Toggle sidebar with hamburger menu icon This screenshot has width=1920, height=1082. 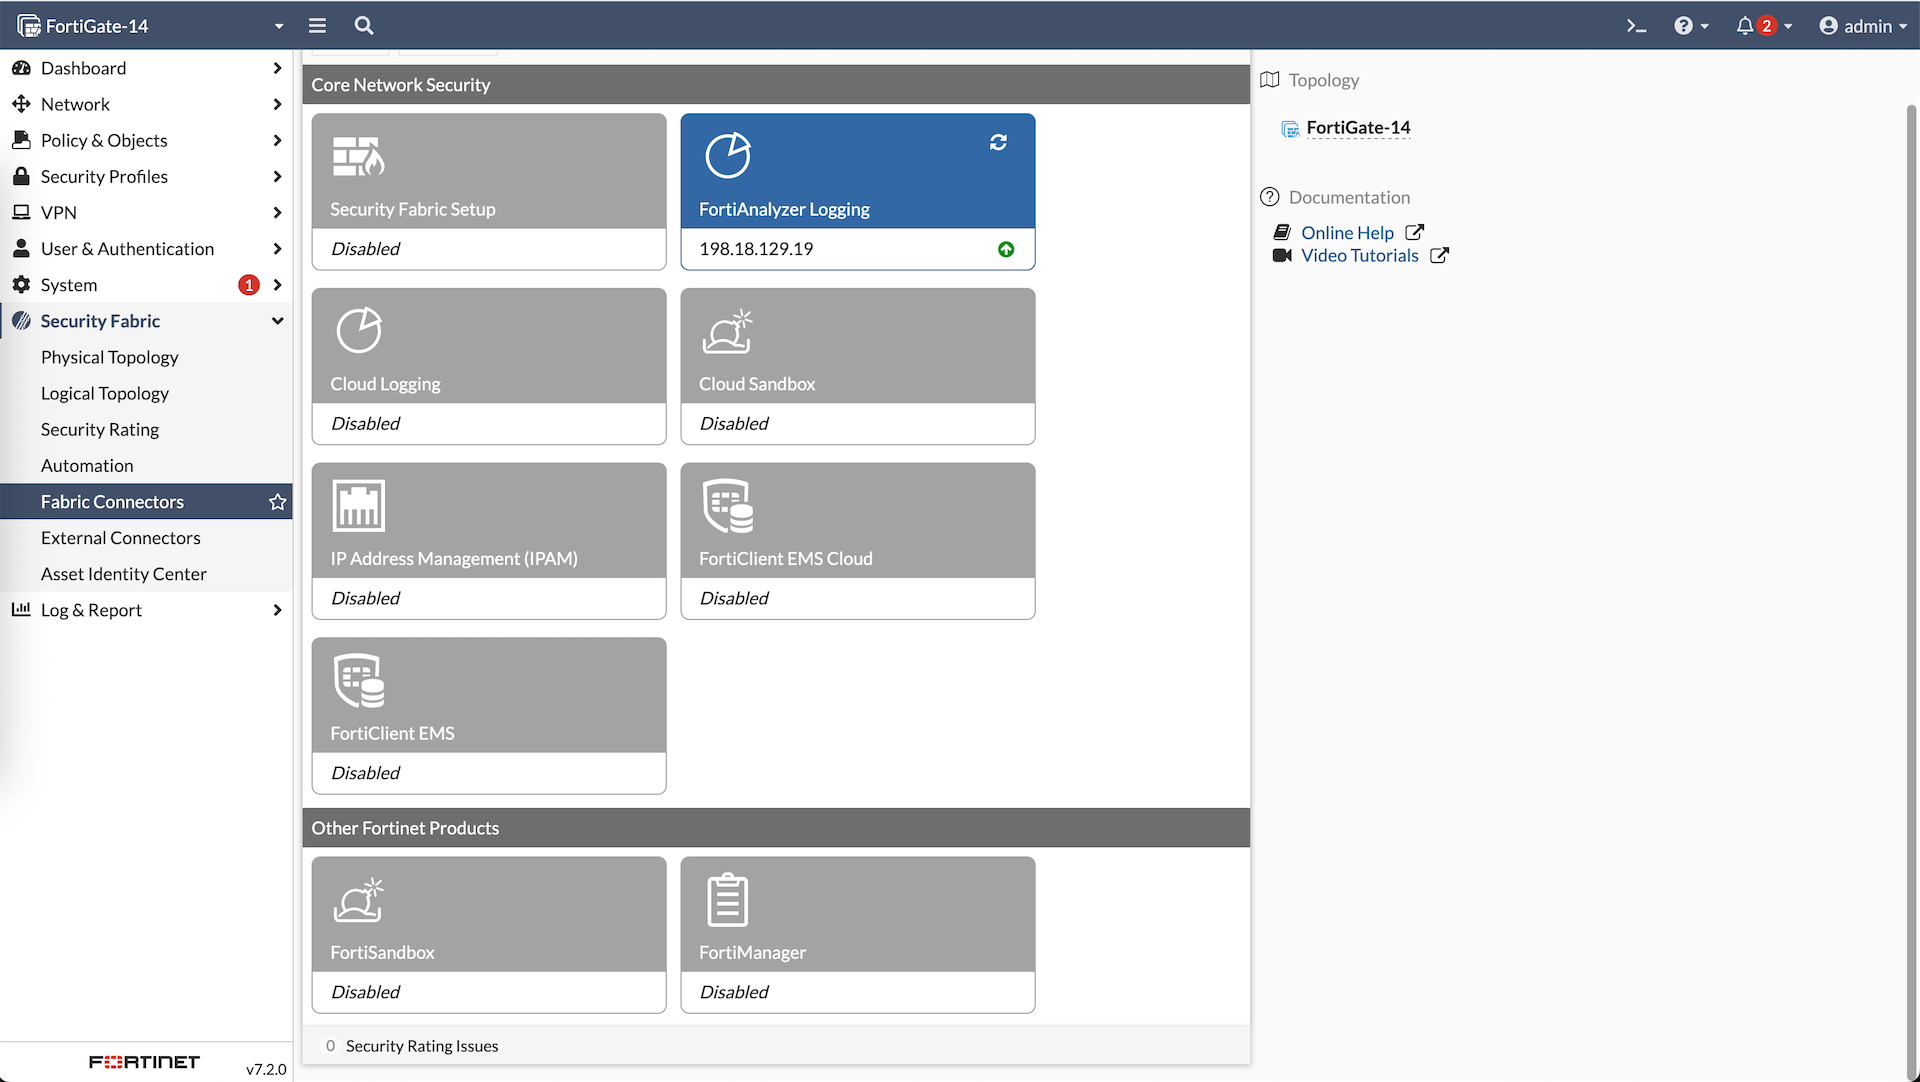coord(317,26)
